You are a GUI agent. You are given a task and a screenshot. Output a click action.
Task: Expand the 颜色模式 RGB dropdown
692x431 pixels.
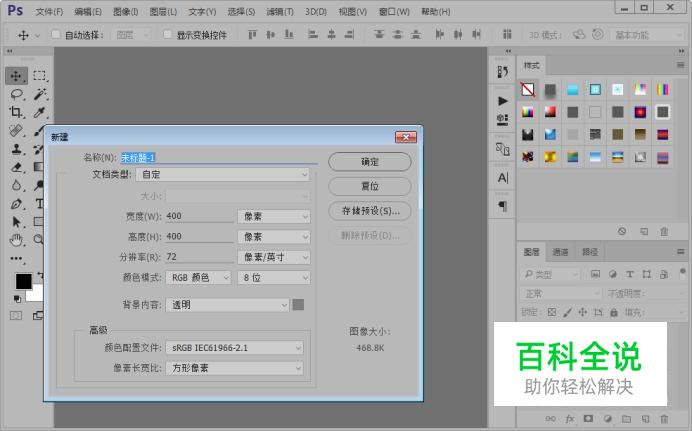(x=199, y=278)
